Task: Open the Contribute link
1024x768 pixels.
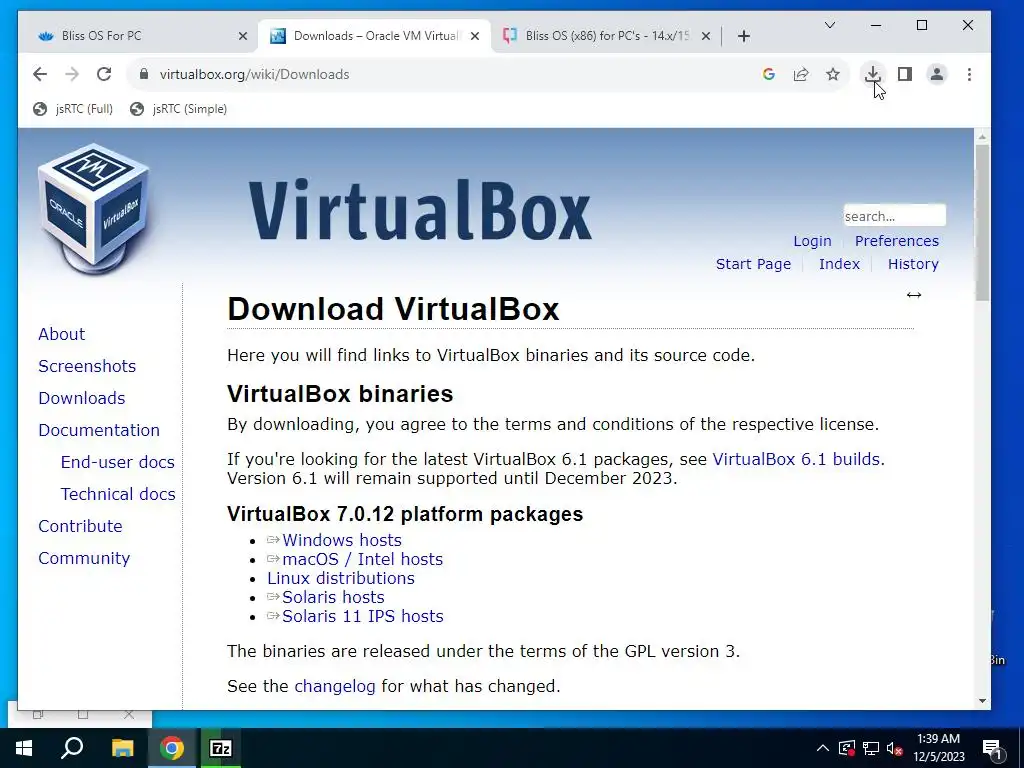Action: pos(80,526)
